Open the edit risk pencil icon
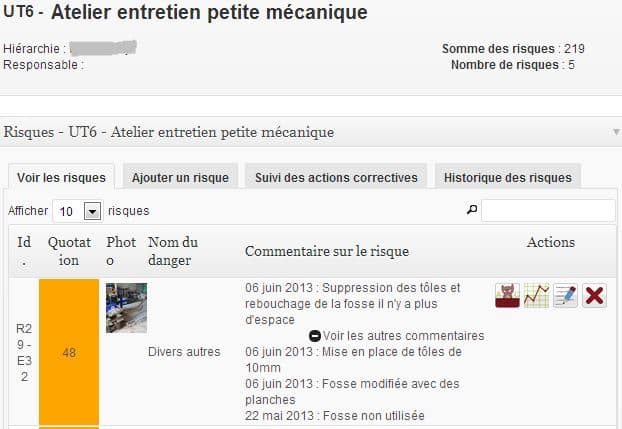 pyautogui.click(x=566, y=296)
